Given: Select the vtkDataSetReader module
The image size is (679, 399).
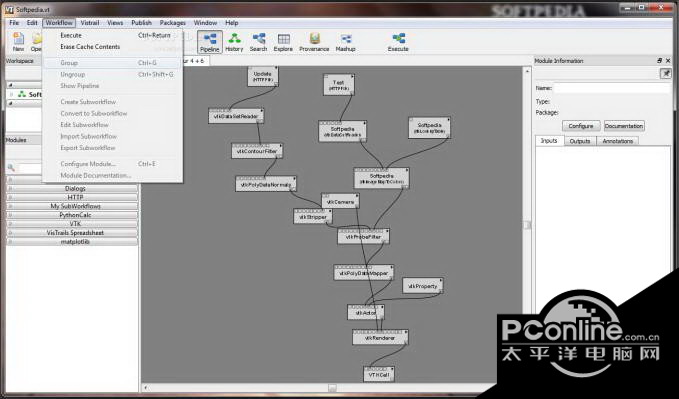Looking at the screenshot, I should point(236,116).
